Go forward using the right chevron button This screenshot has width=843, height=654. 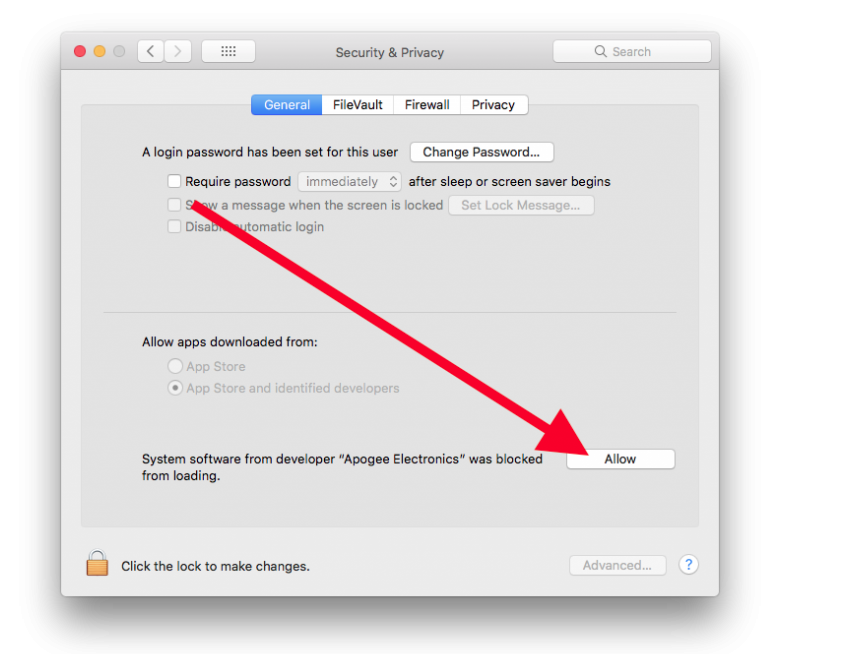point(177,52)
